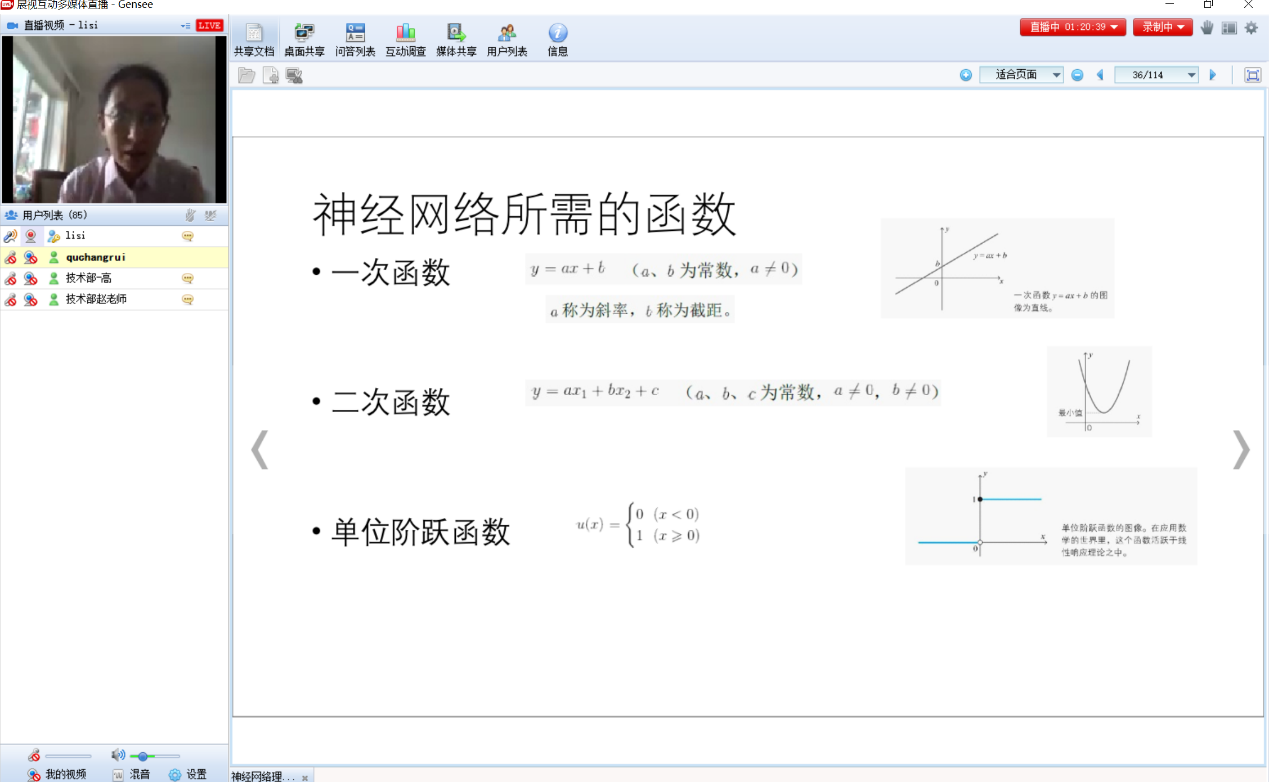Toggle the microphone icon at the bottom
This screenshot has width=1269, height=782.
click(34, 755)
